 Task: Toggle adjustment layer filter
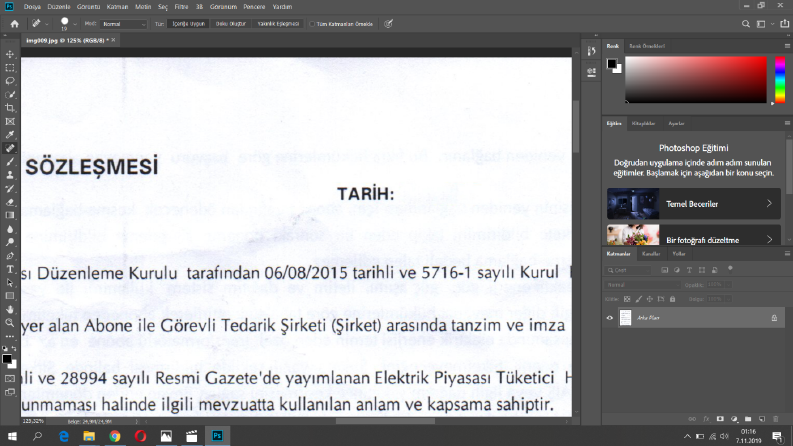[677, 270]
